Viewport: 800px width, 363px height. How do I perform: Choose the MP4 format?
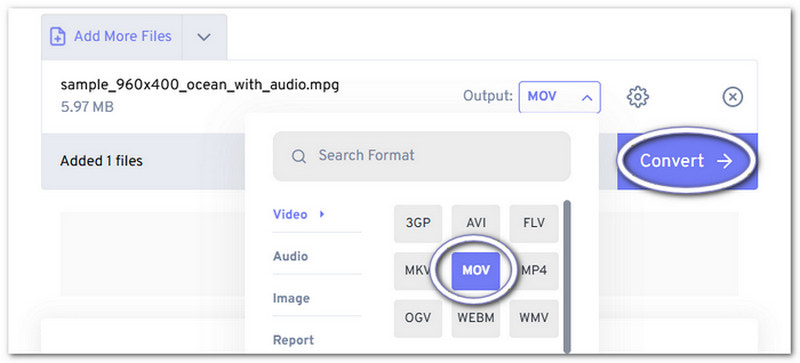[534, 271]
